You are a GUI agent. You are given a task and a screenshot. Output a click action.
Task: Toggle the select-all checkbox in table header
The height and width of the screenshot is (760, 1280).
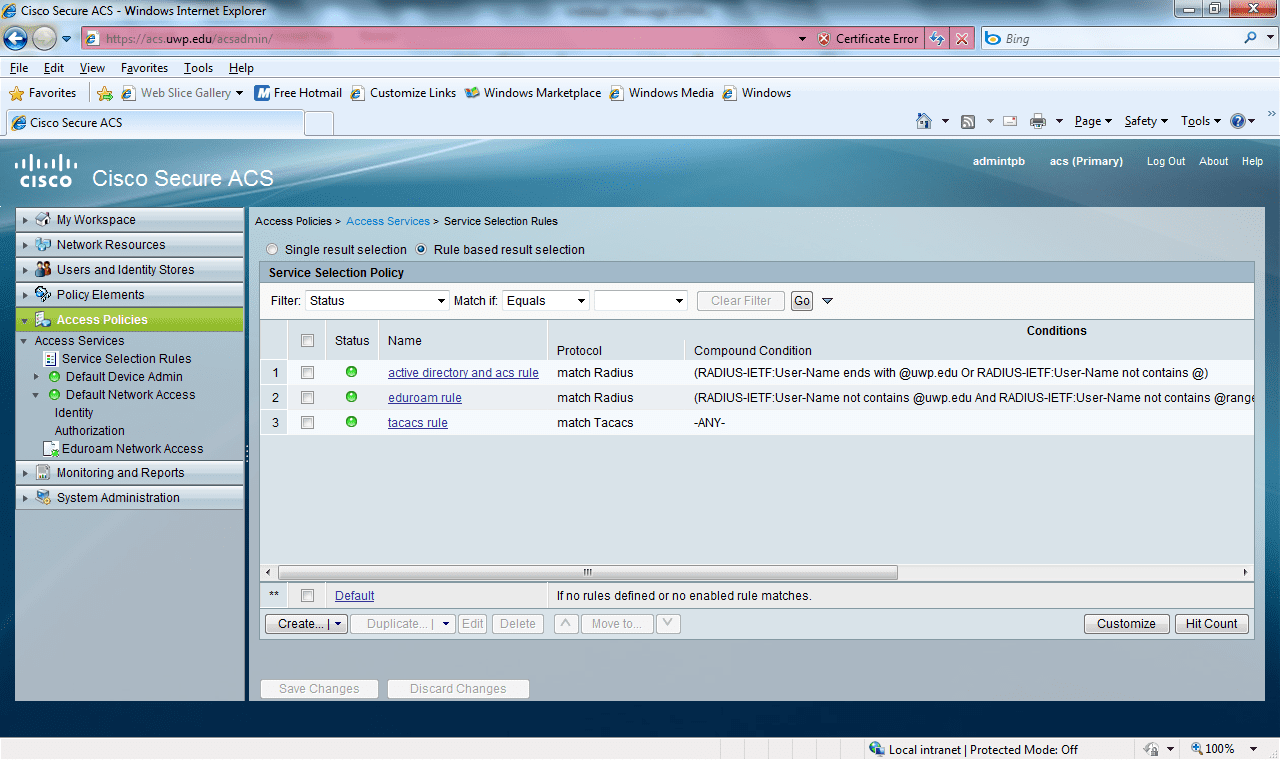pyautogui.click(x=308, y=340)
